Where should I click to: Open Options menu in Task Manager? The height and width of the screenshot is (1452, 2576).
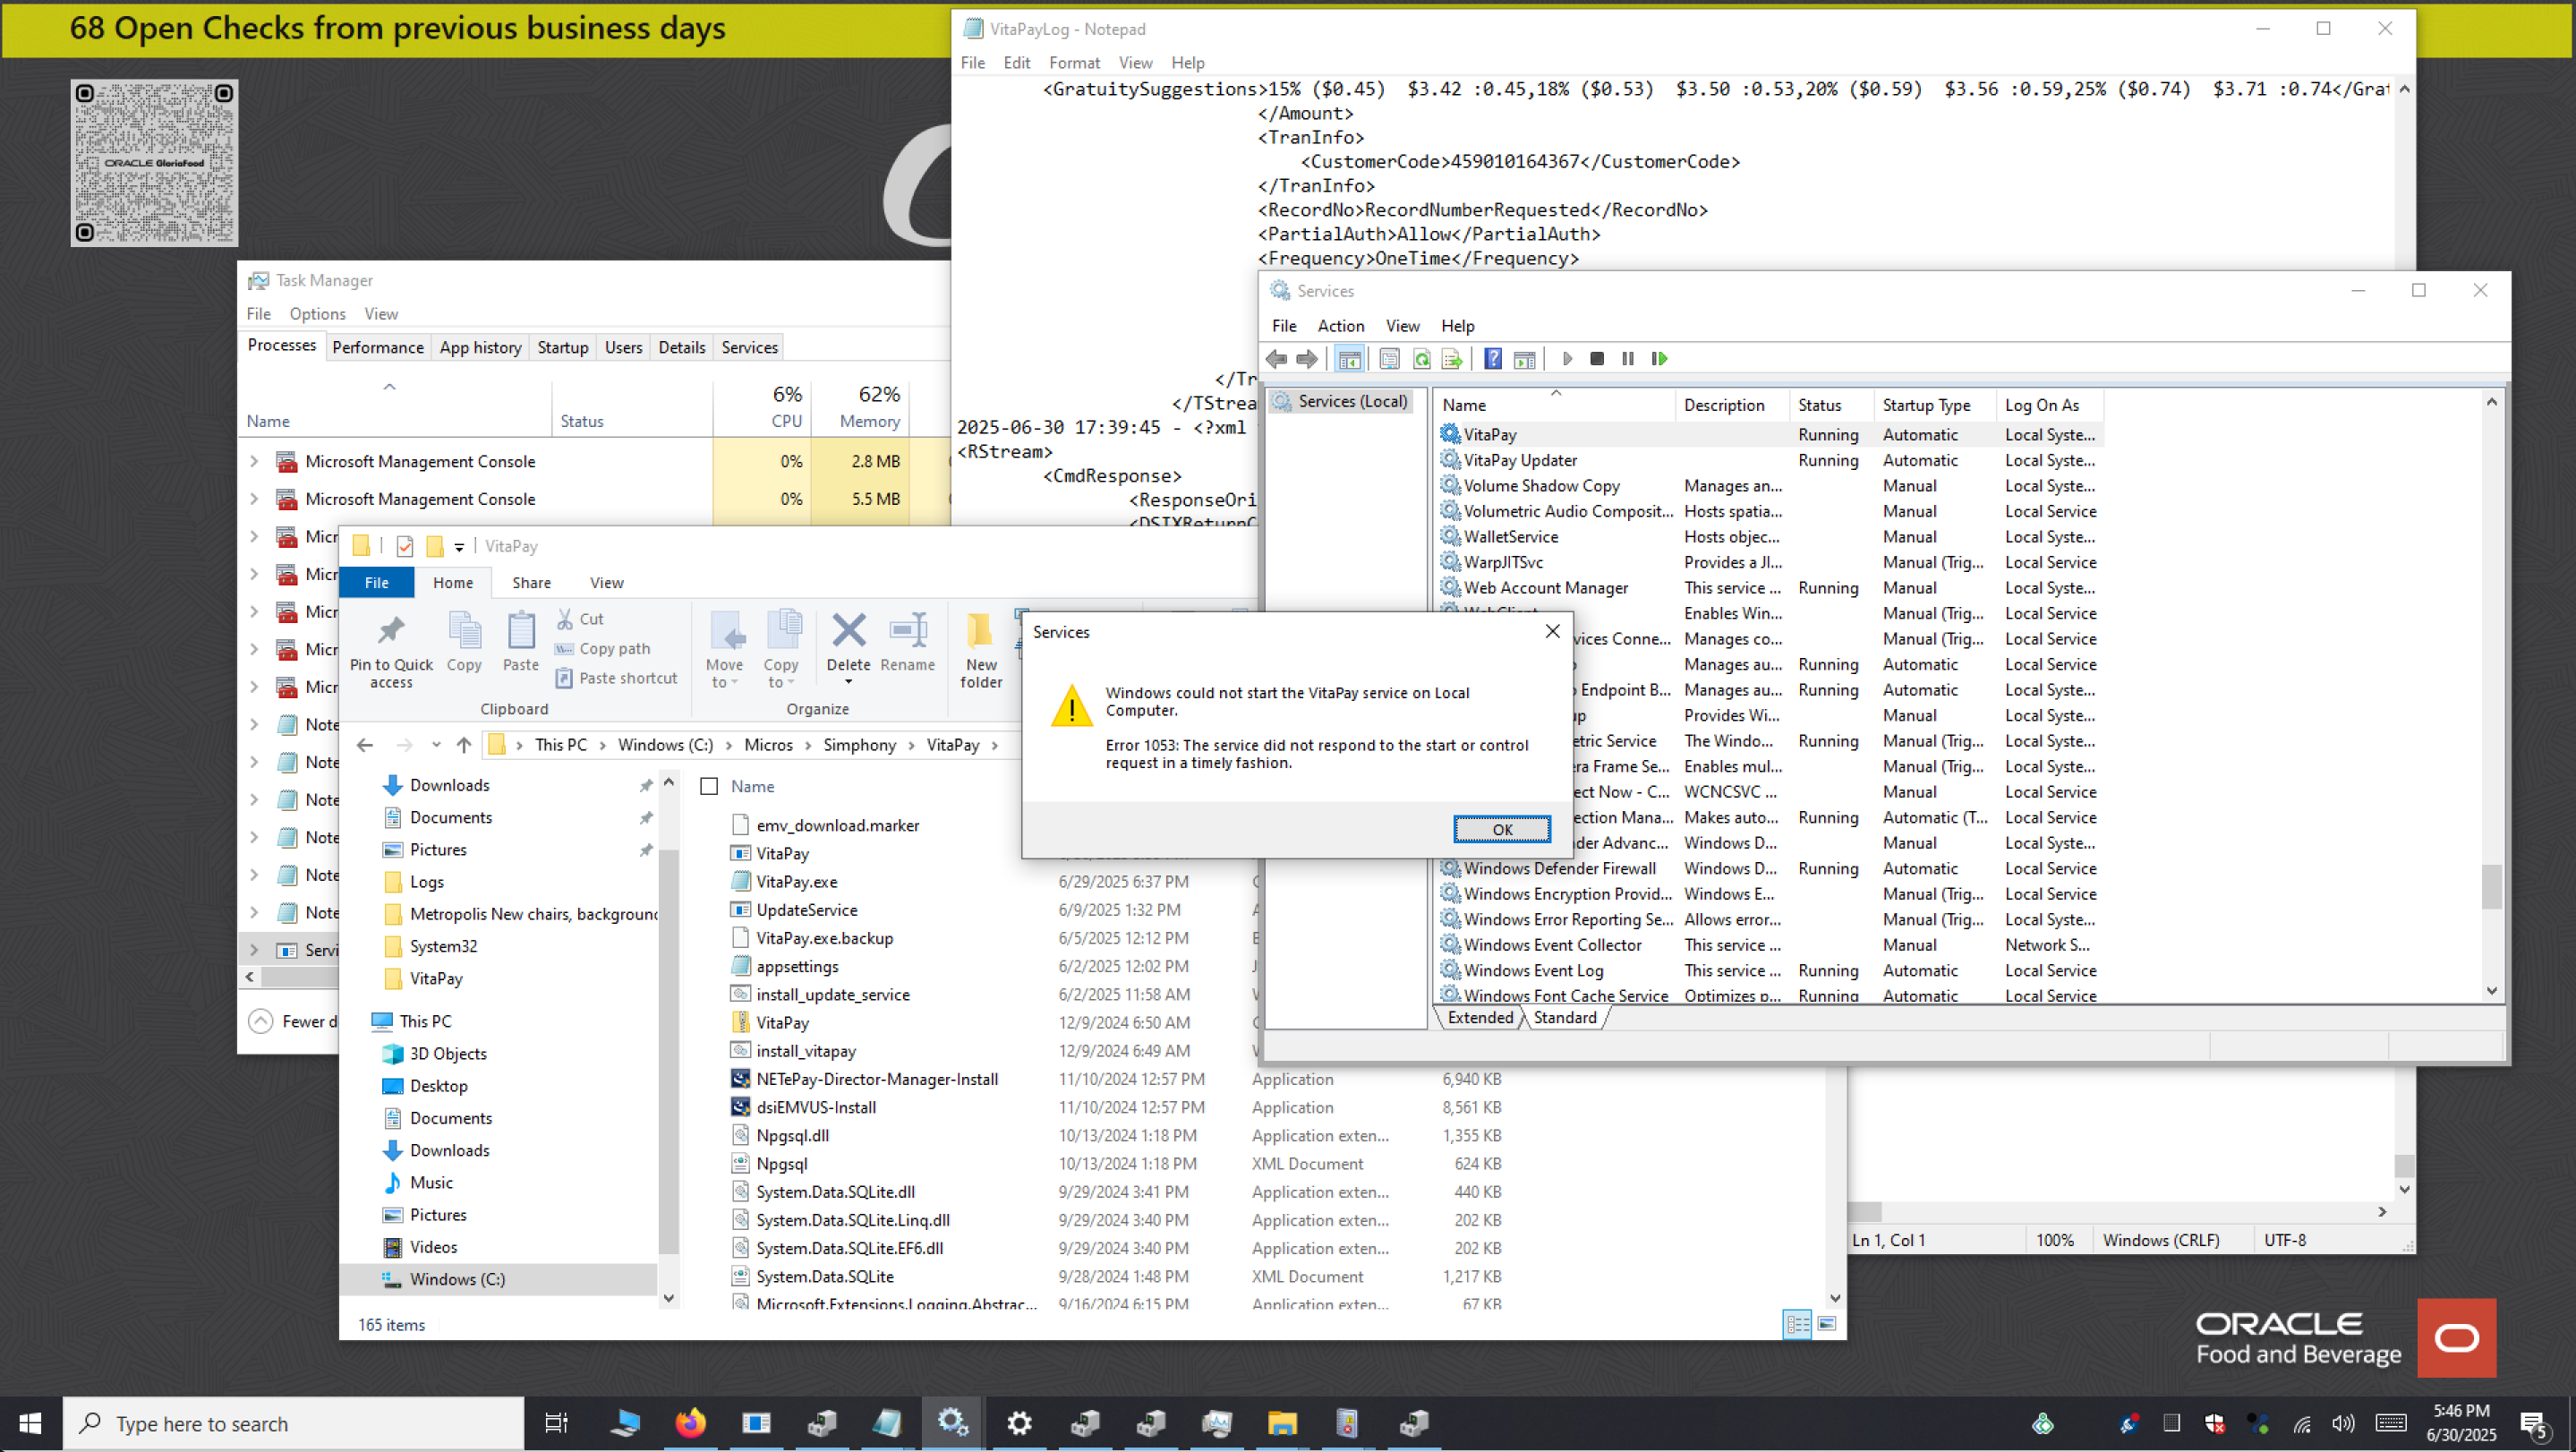317,314
